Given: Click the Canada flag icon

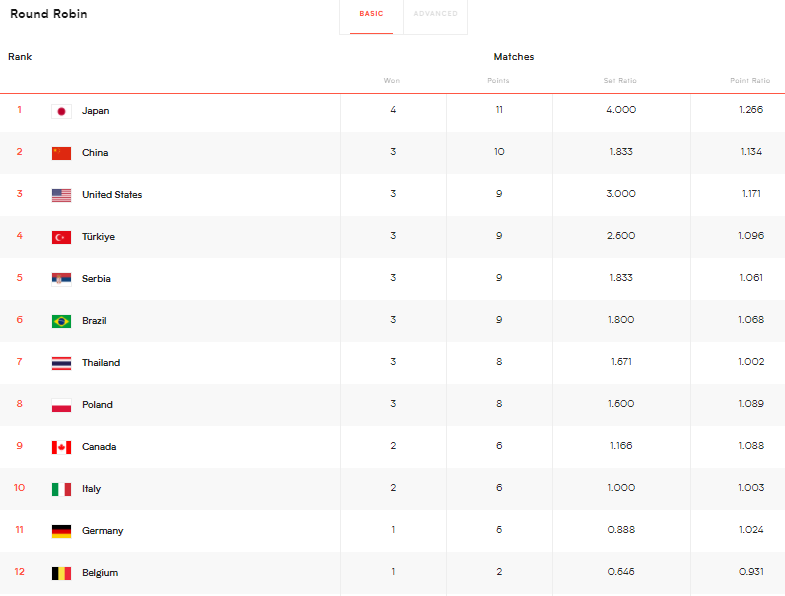Looking at the screenshot, I should pyautogui.click(x=61, y=447).
